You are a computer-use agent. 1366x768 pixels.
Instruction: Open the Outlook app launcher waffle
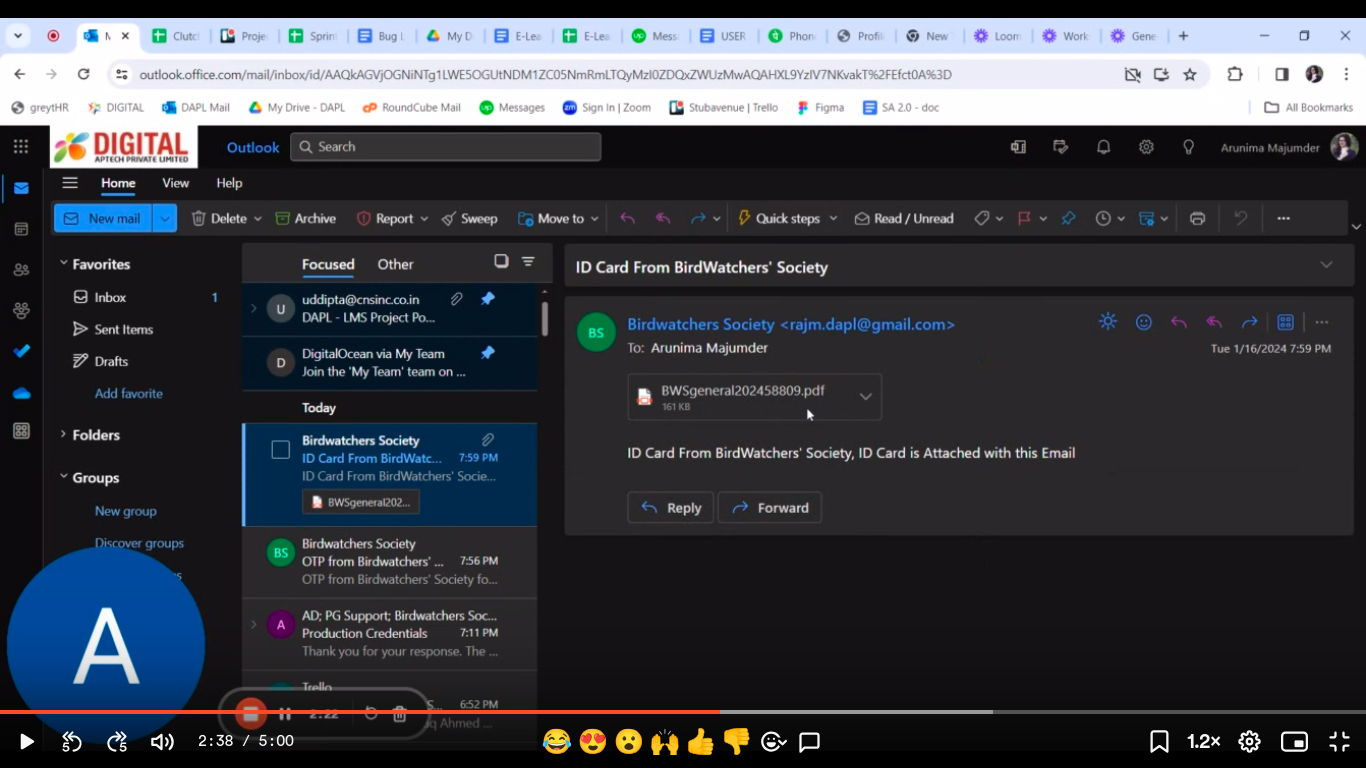coord(21,147)
